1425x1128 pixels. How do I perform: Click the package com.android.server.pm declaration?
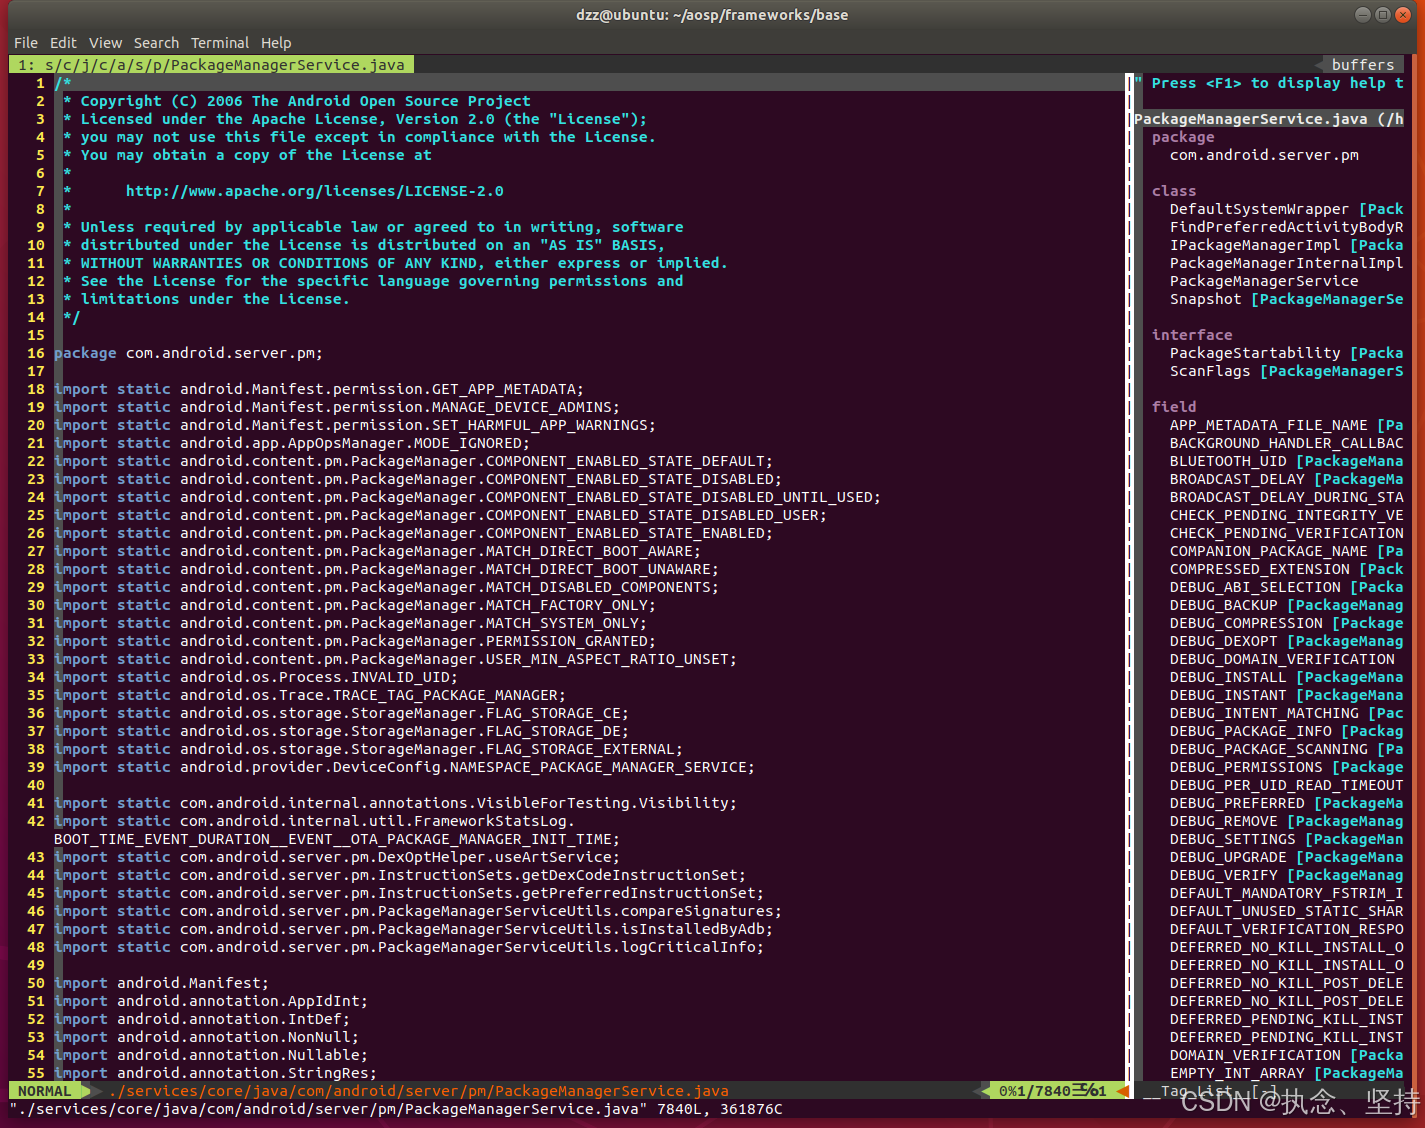click(188, 353)
